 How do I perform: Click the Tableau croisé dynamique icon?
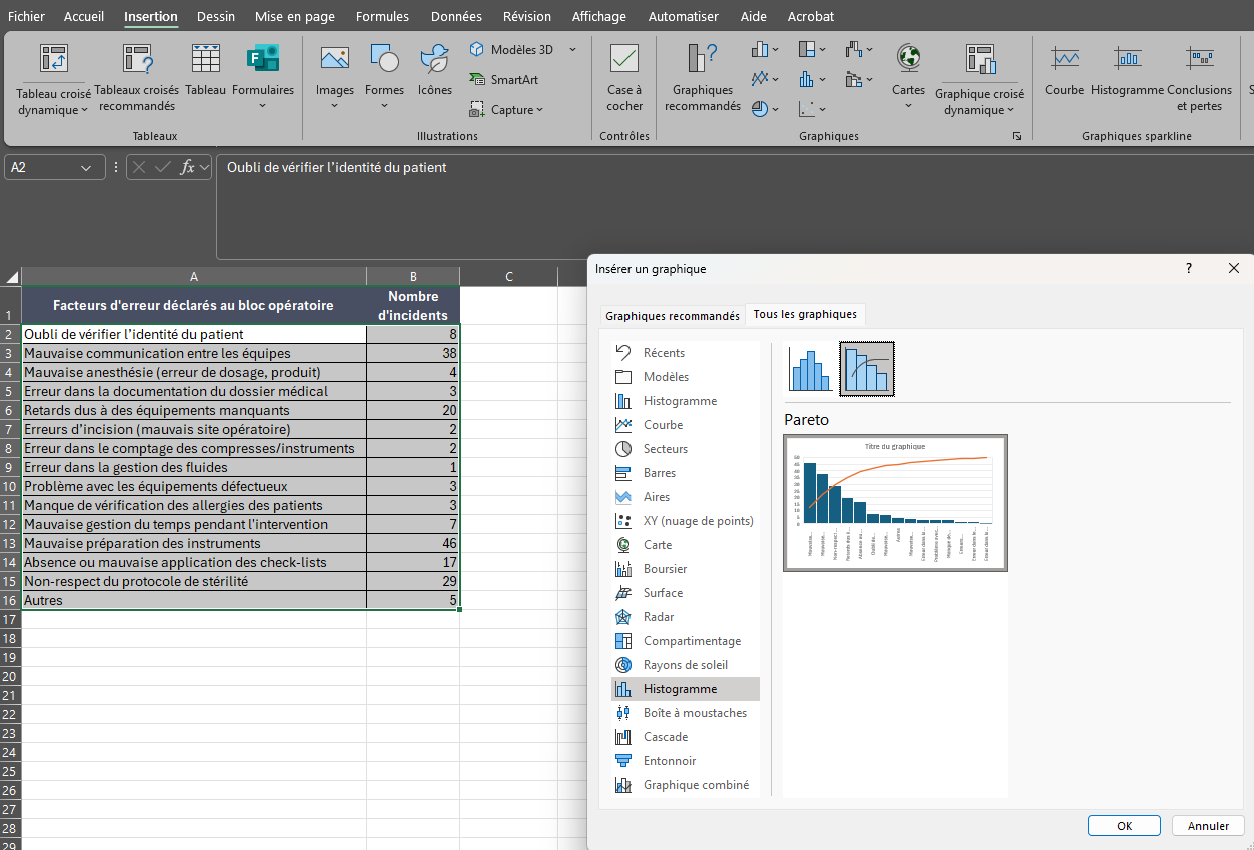coord(53,60)
